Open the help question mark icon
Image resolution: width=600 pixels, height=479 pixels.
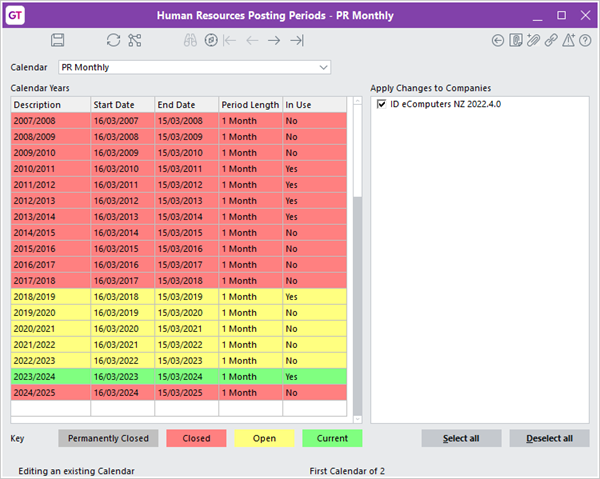[x=586, y=40]
